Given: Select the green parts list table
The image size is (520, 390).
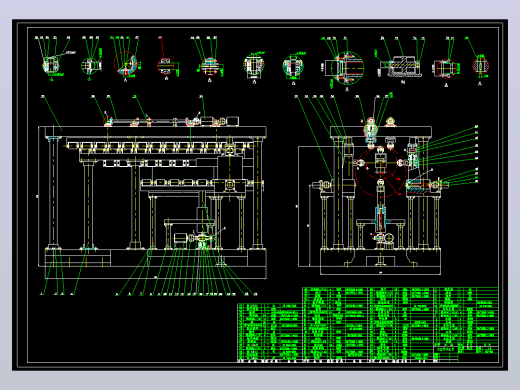Looking at the screenshot, I should coord(368,325).
